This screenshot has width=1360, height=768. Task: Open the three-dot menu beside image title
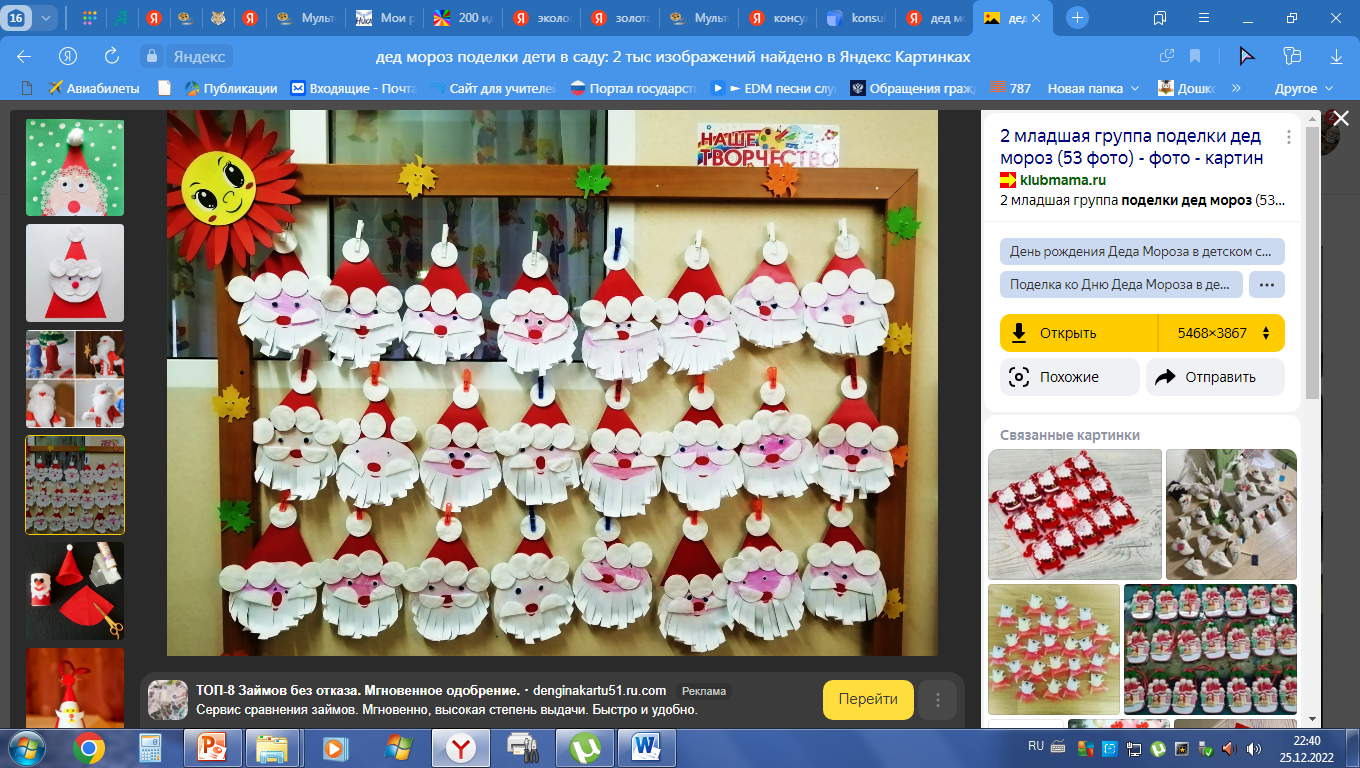click(1288, 138)
